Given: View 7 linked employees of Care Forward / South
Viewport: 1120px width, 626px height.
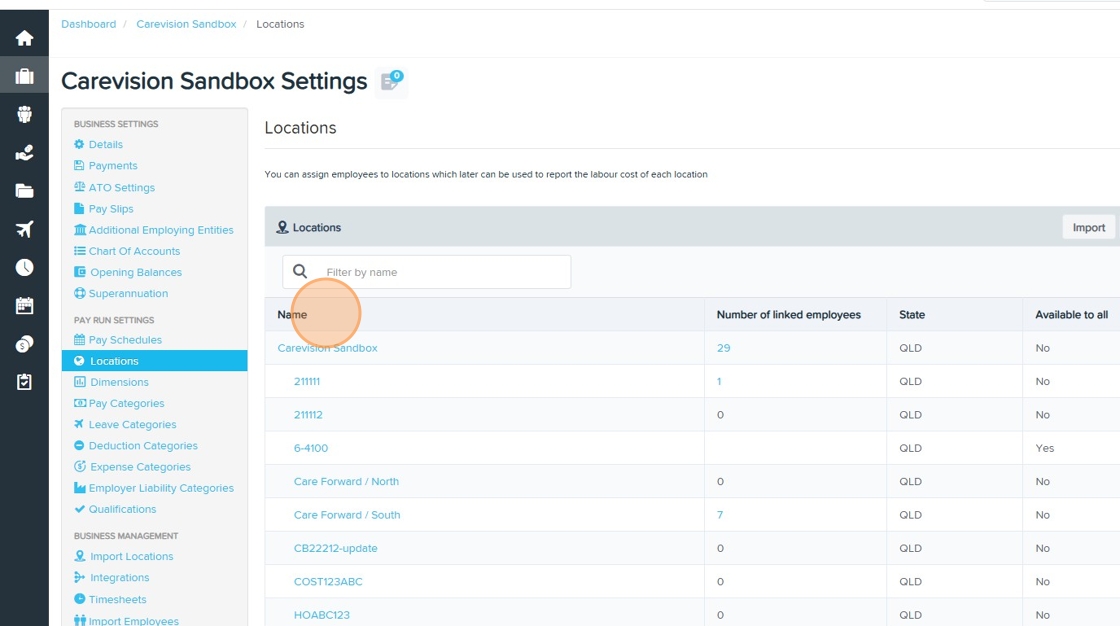Looking at the screenshot, I should tap(720, 515).
